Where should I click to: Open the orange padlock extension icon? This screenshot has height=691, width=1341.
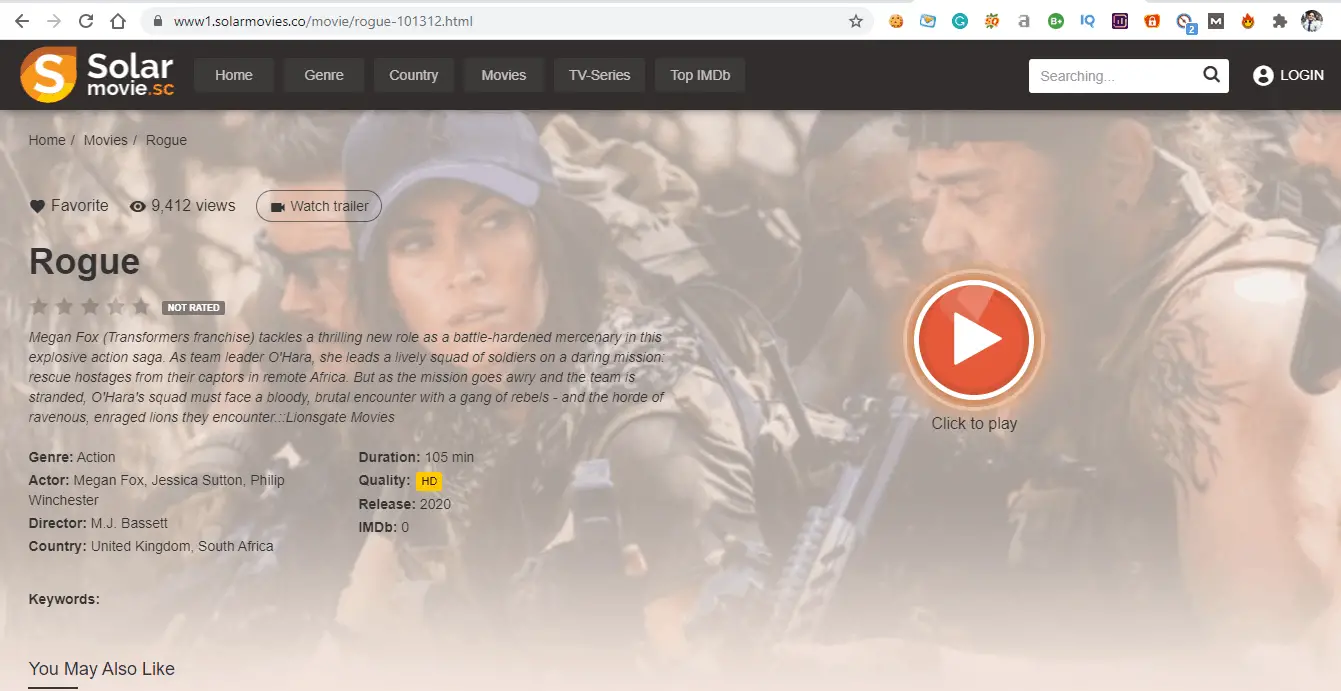click(x=1152, y=21)
